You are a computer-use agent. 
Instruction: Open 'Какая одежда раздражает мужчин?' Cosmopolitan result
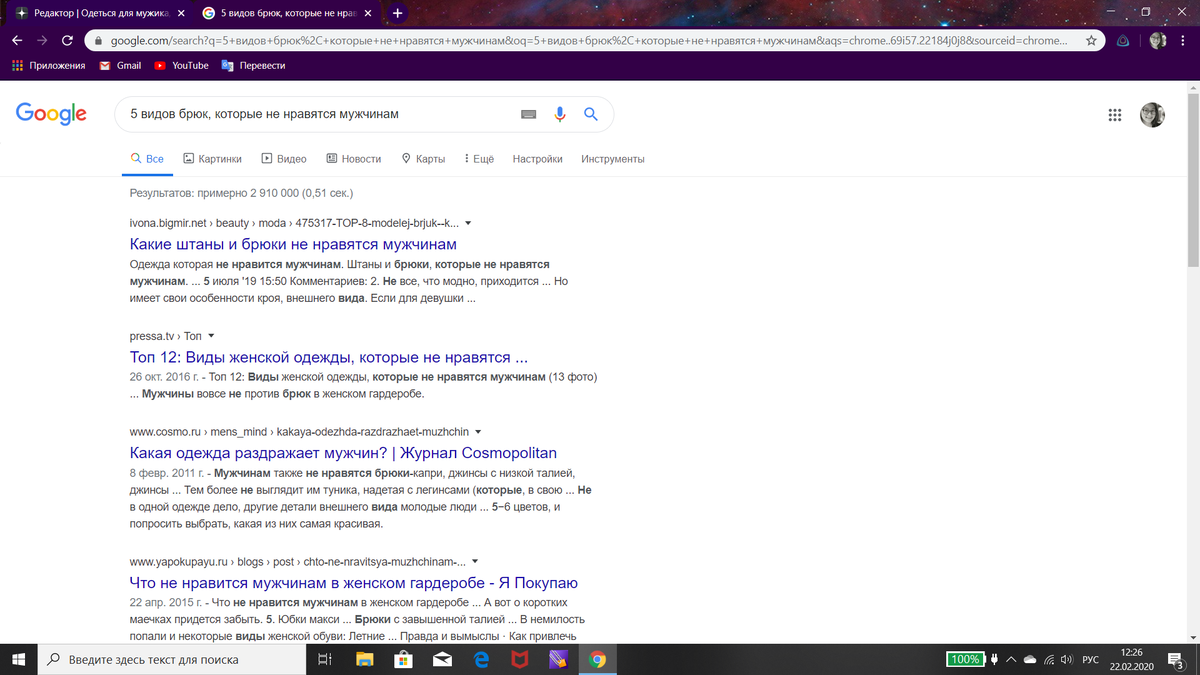[x=343, y=453]
